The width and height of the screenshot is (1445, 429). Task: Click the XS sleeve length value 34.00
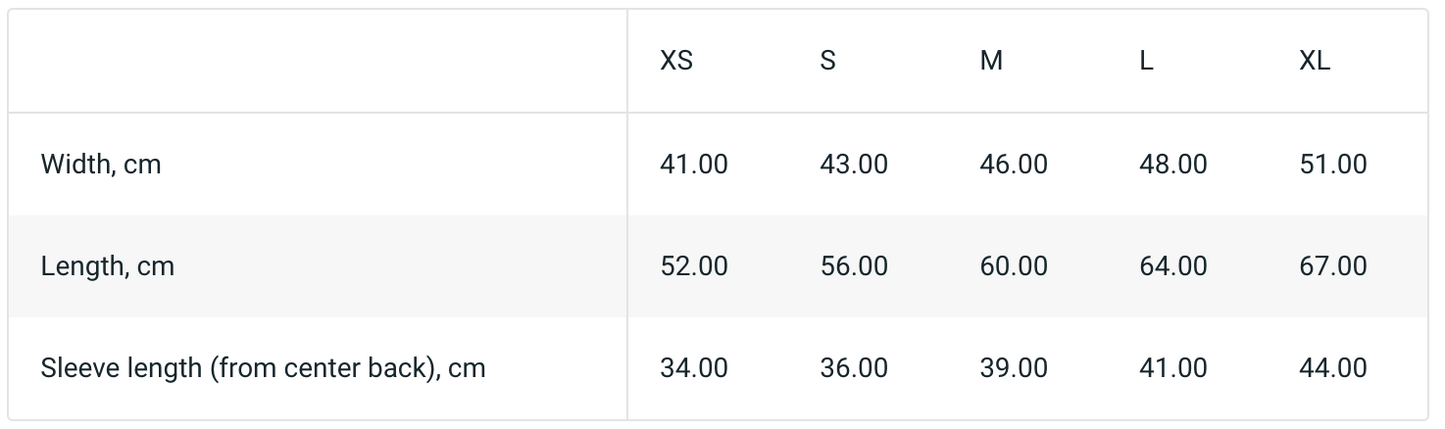[694, 368]
